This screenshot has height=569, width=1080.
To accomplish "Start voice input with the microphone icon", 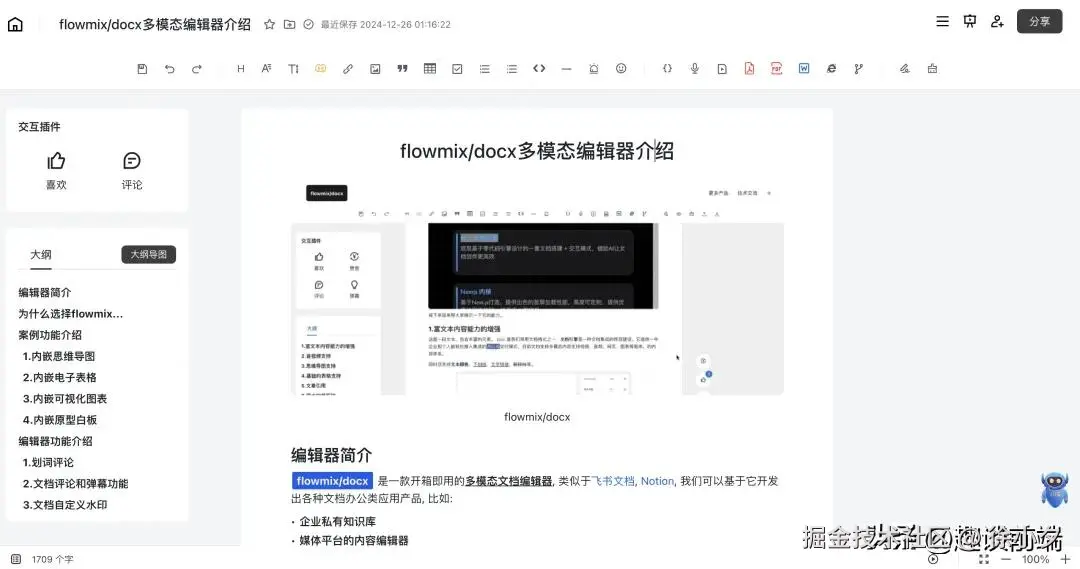I will [x=694, y=69].
